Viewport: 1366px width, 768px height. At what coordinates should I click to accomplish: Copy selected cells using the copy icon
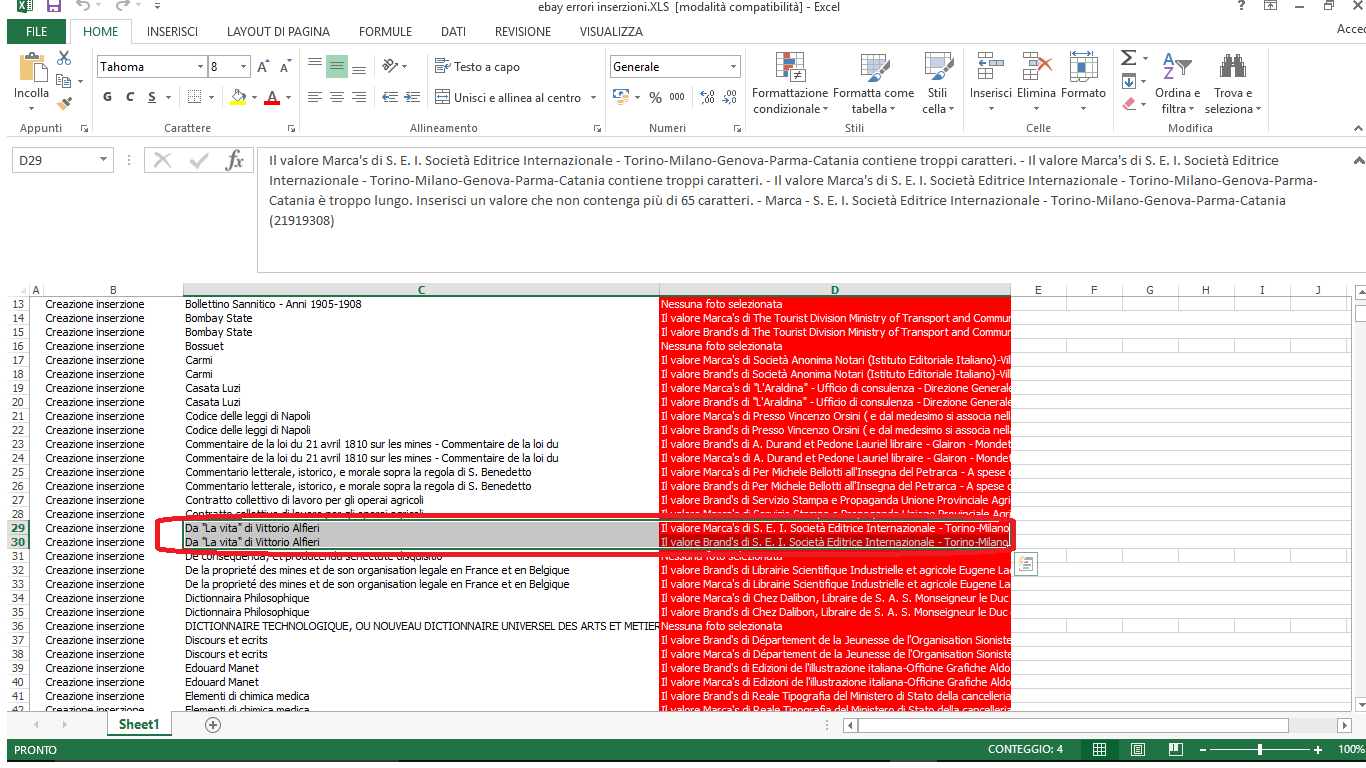64,81
